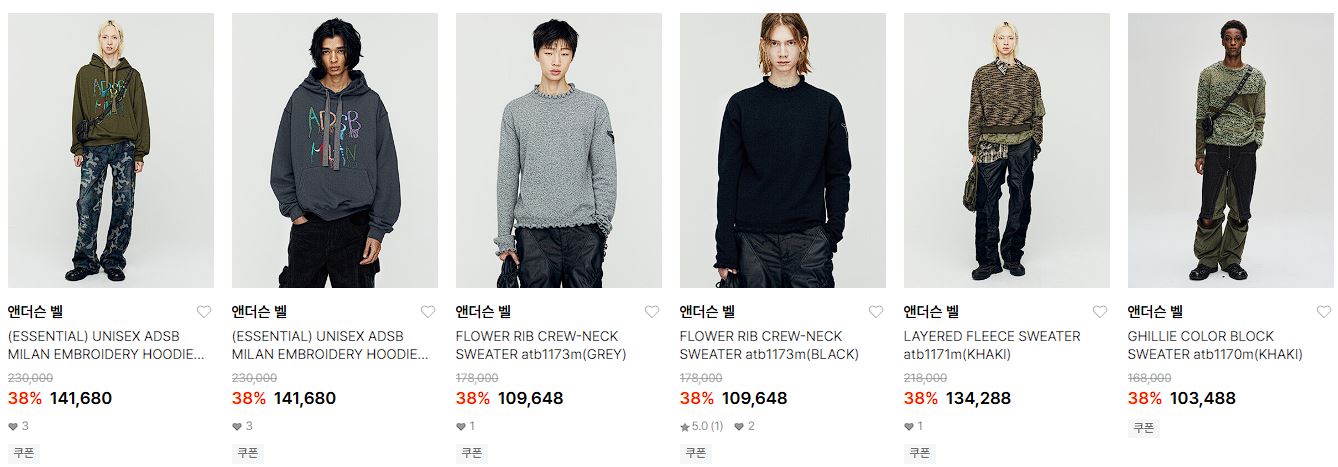Click heart icon for BLACK flower rib sweater
Viewport: 1338px width, 467px height.
876,311
